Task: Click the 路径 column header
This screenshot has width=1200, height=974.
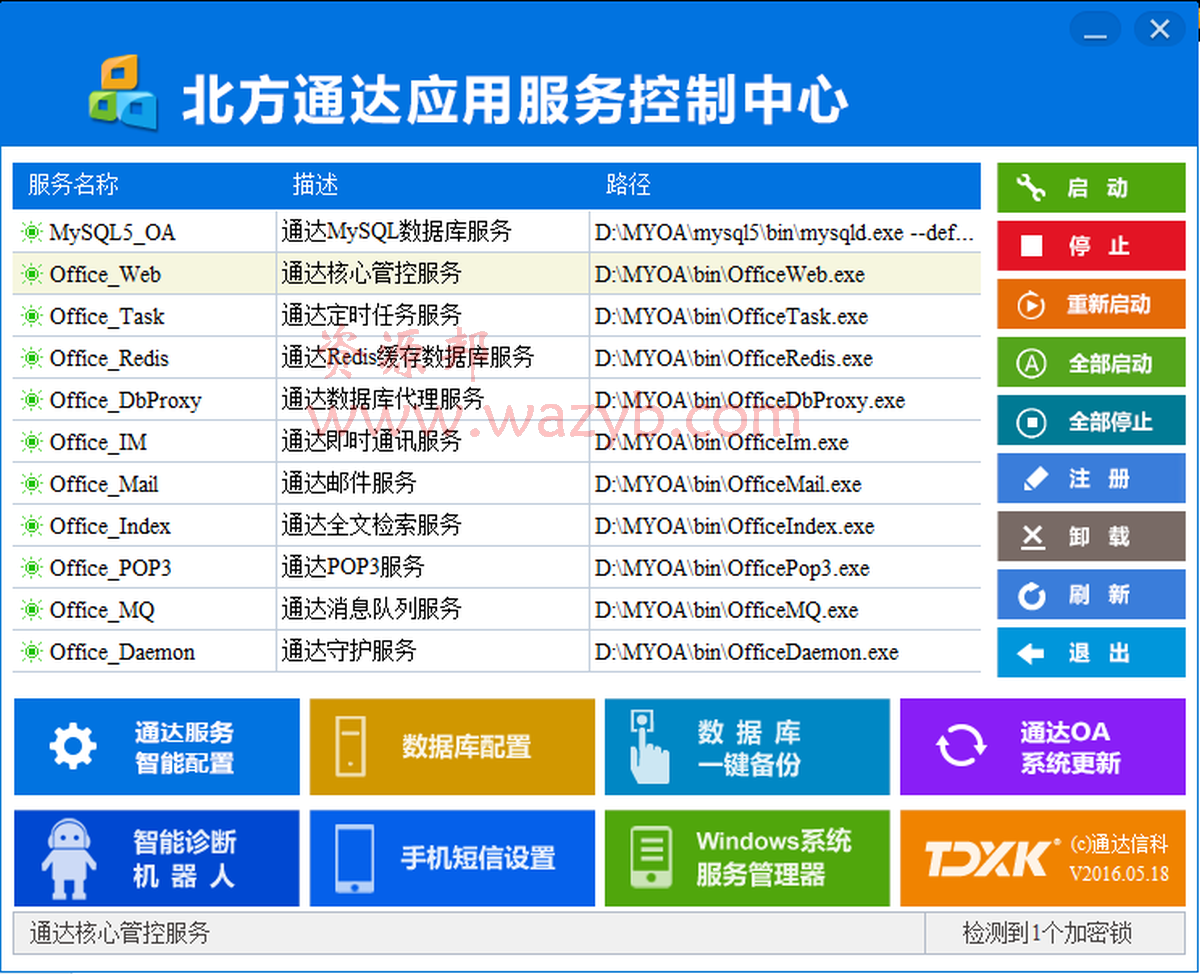Action: pos(628,185)
